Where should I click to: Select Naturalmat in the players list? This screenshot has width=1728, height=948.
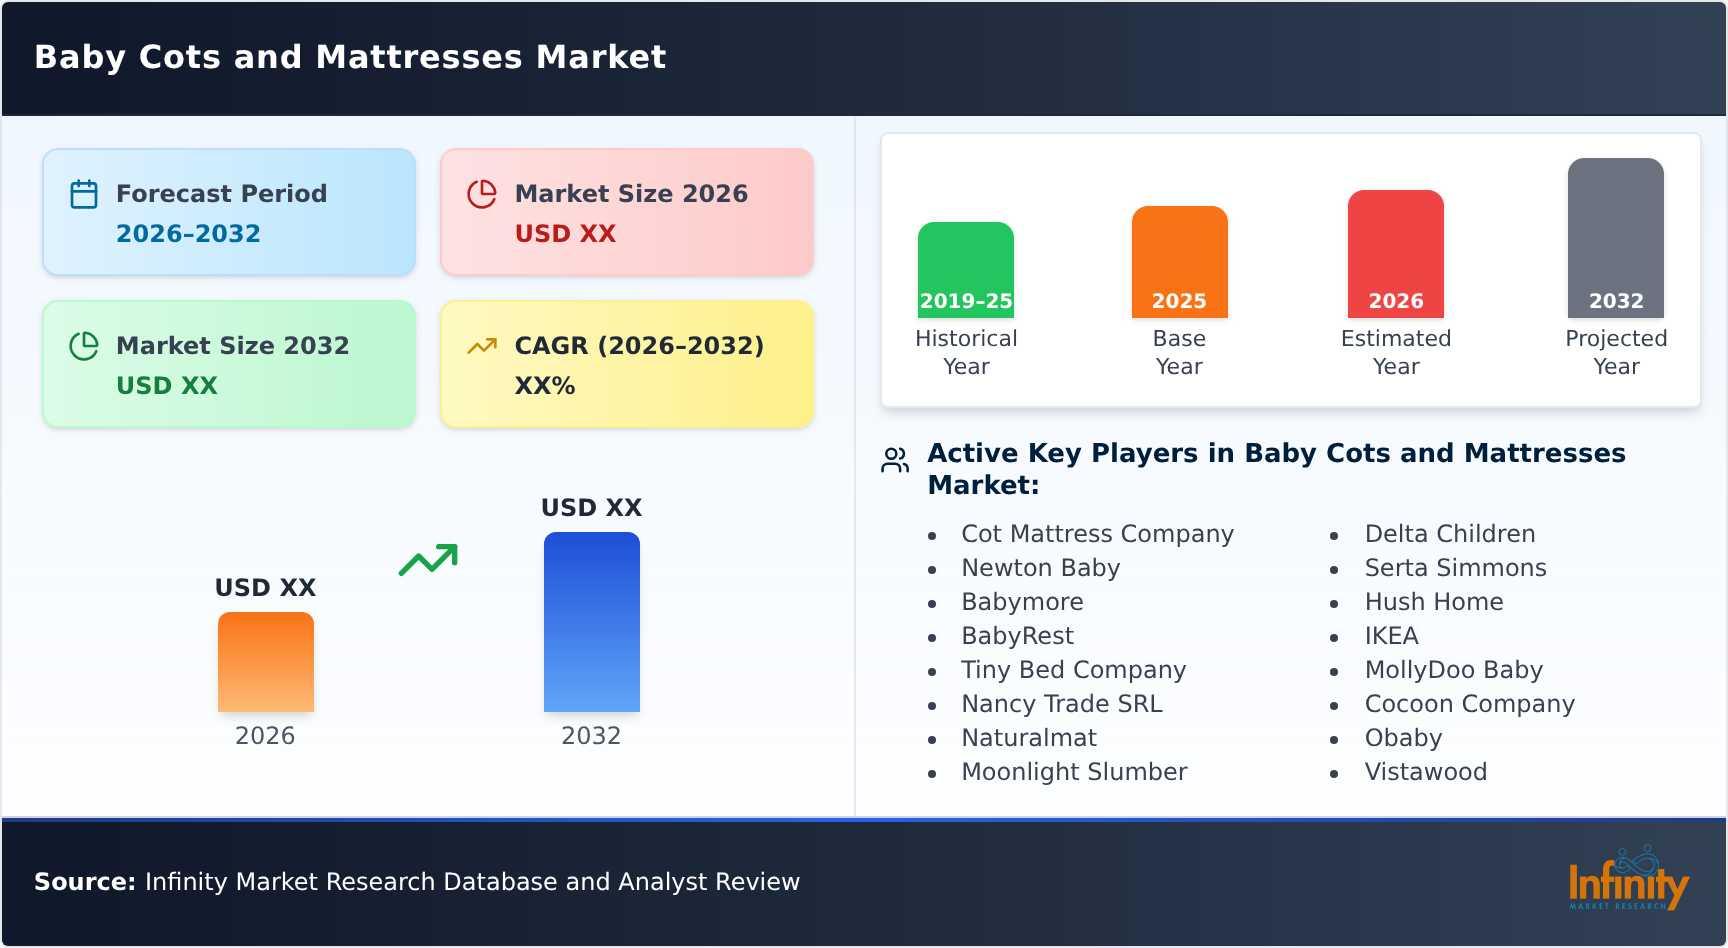[x=1029, y=738]
